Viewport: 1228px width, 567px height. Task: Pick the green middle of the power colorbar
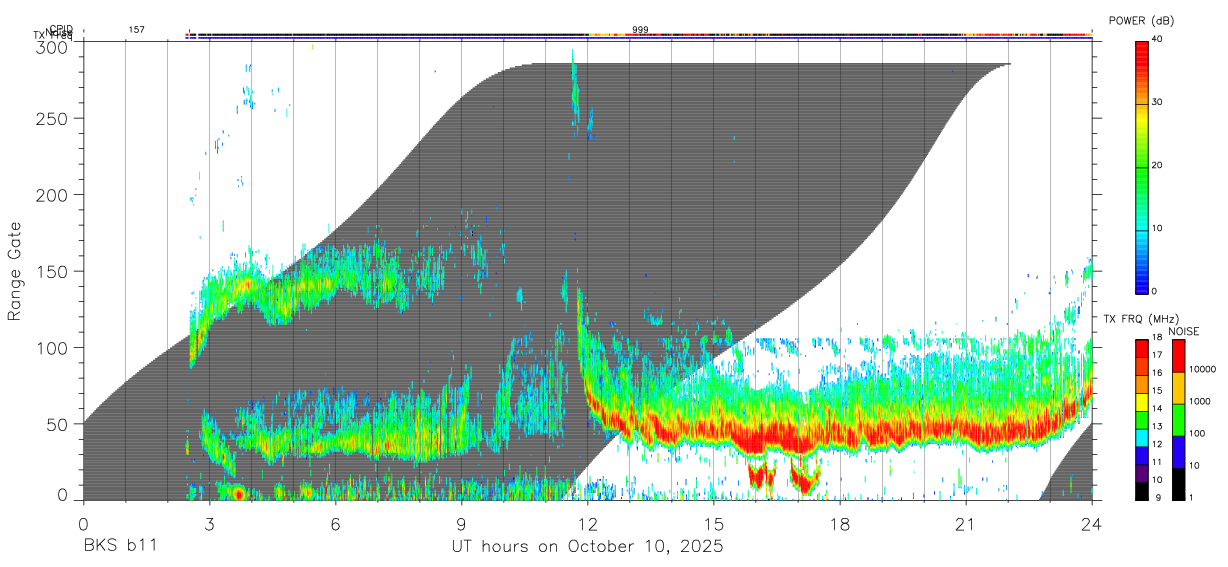pyautogui.click(x=1141, y=166)
